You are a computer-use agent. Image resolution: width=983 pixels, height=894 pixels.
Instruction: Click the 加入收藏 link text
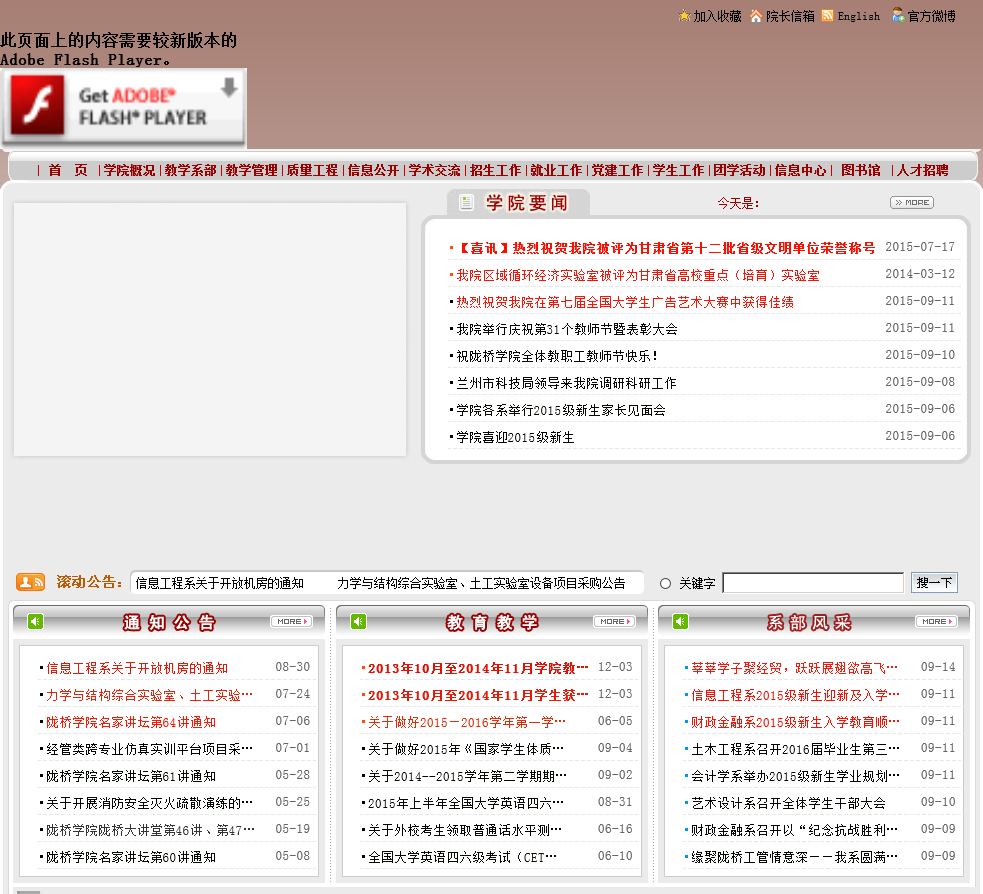[717, 16]
